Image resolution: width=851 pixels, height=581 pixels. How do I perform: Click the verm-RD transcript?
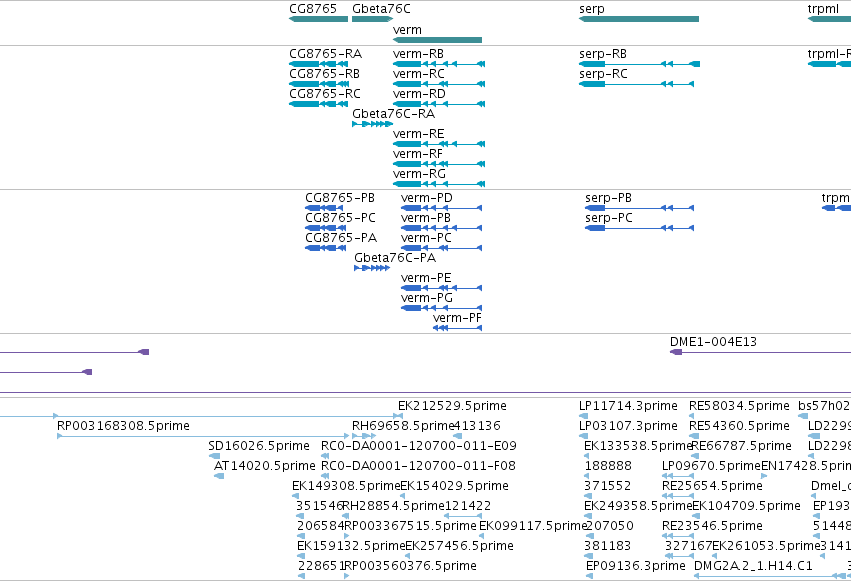(x=439, y=104)
